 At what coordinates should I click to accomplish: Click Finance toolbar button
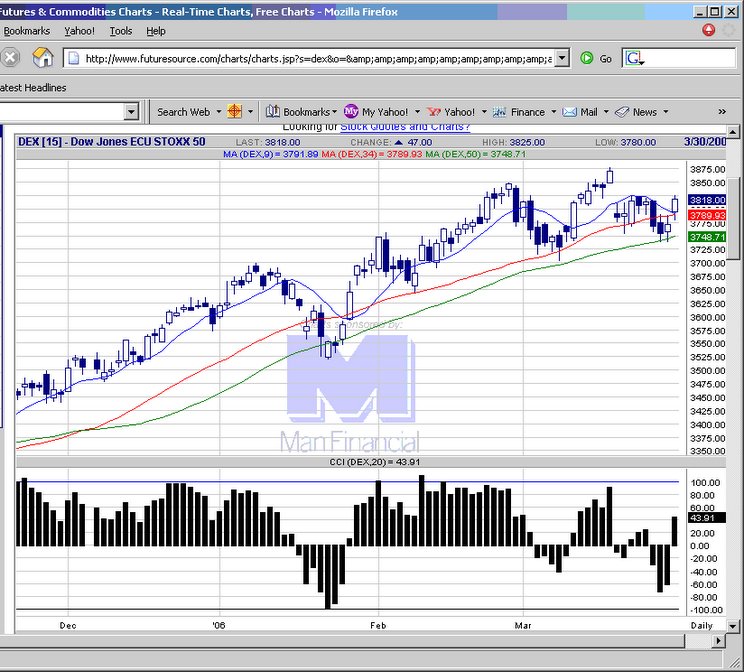pos(528,112)
